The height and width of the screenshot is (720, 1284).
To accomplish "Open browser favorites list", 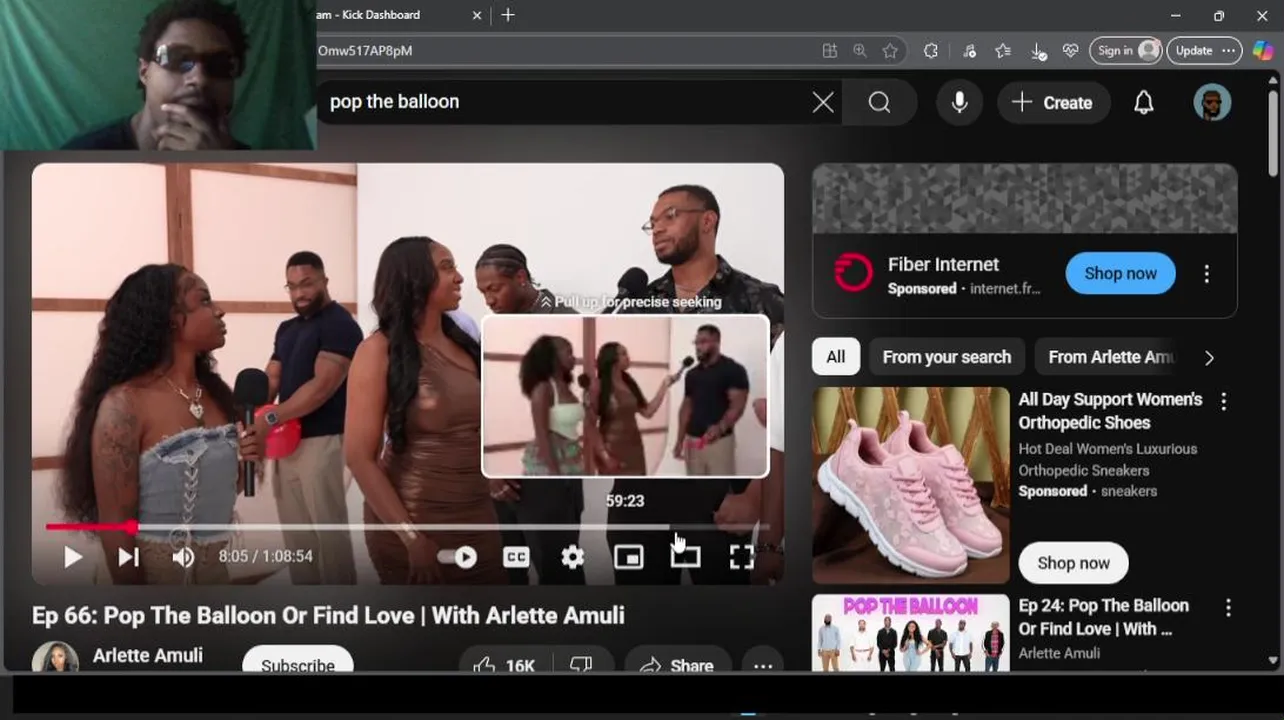I will (x=1003, y=51).
